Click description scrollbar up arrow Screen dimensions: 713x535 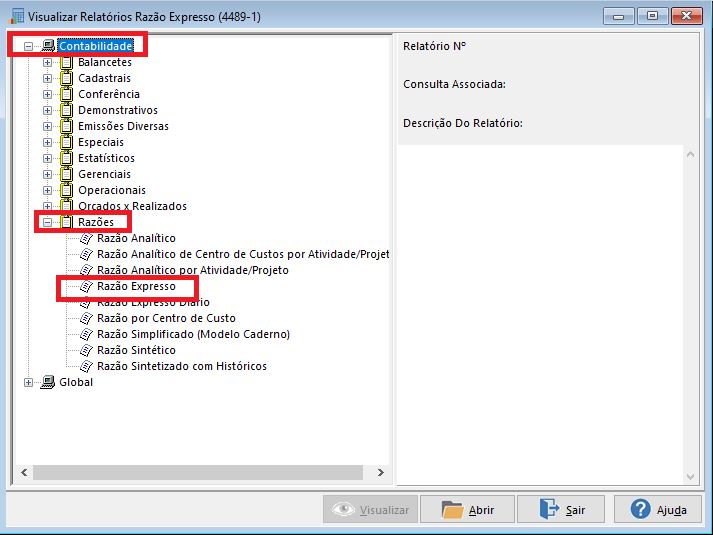pyautogui.click(x=690, y=155)
